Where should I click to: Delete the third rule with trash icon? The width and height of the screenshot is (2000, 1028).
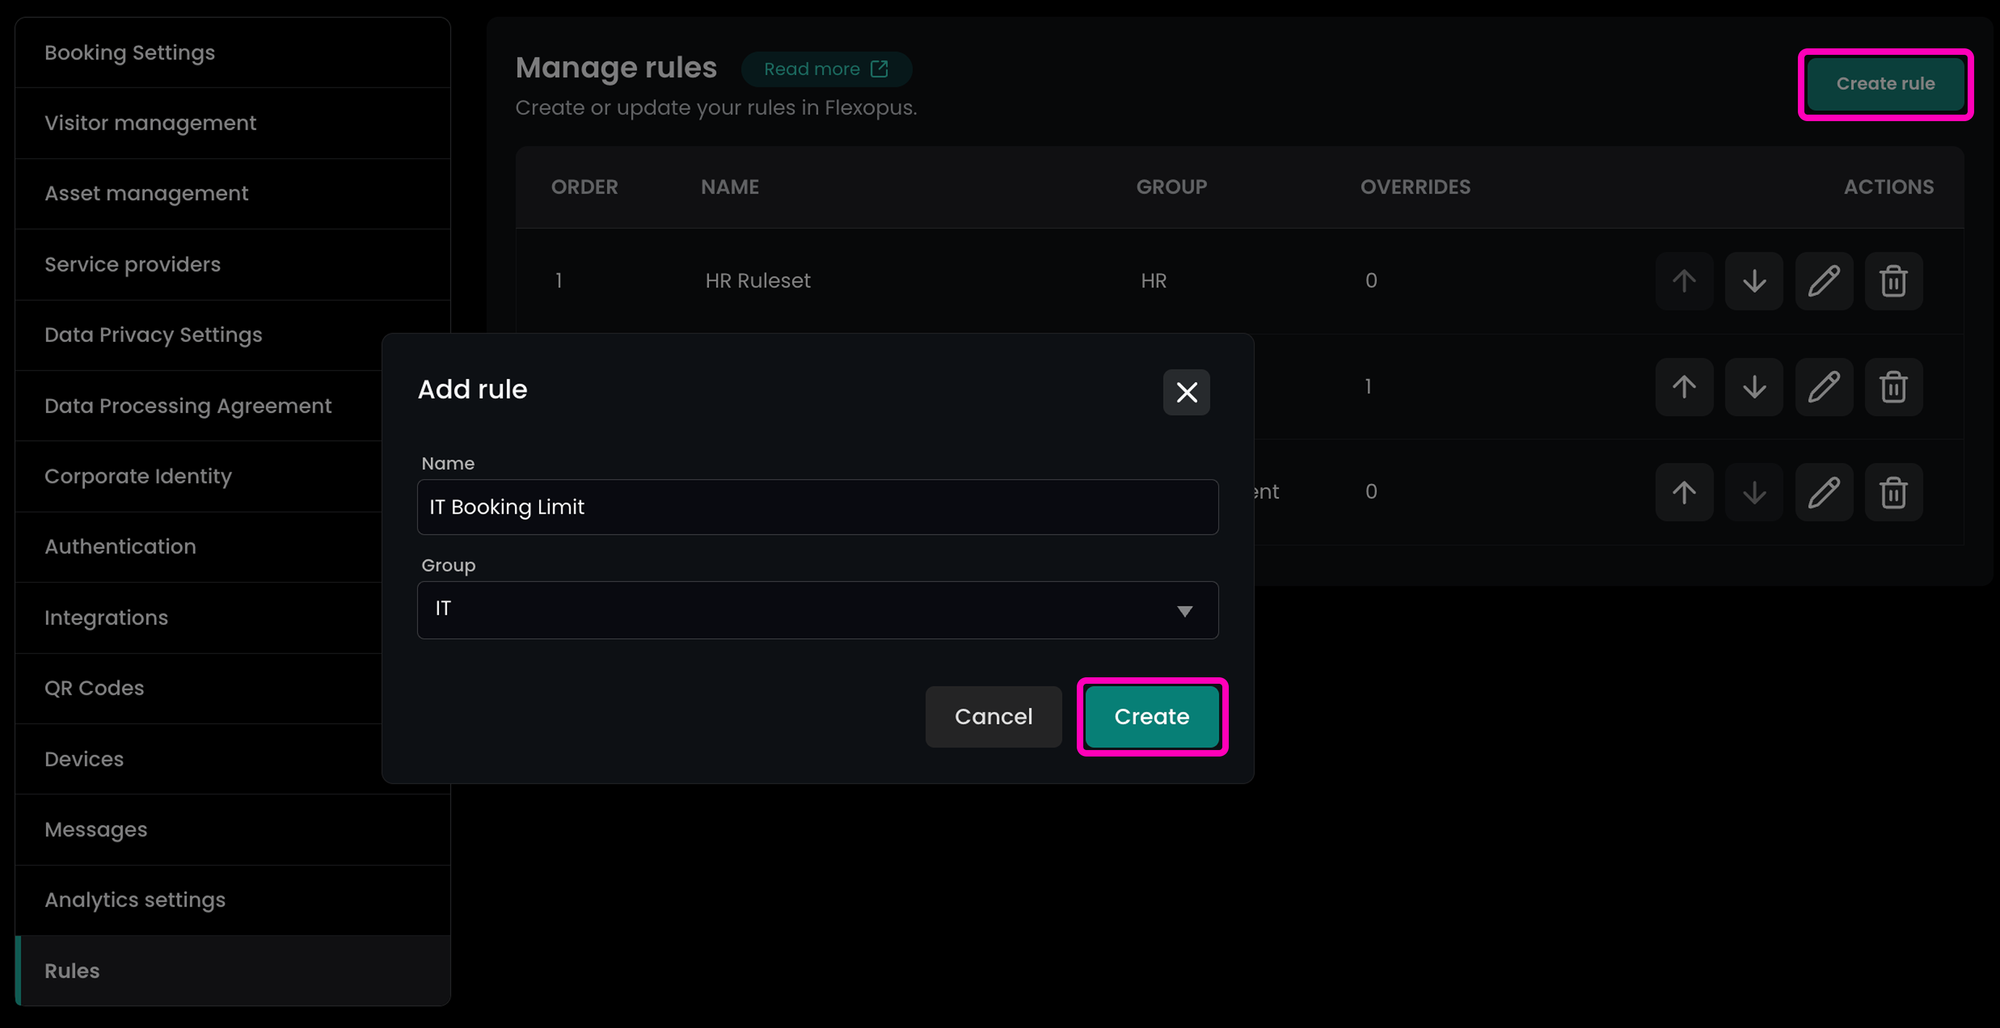tap(1893, 493)
